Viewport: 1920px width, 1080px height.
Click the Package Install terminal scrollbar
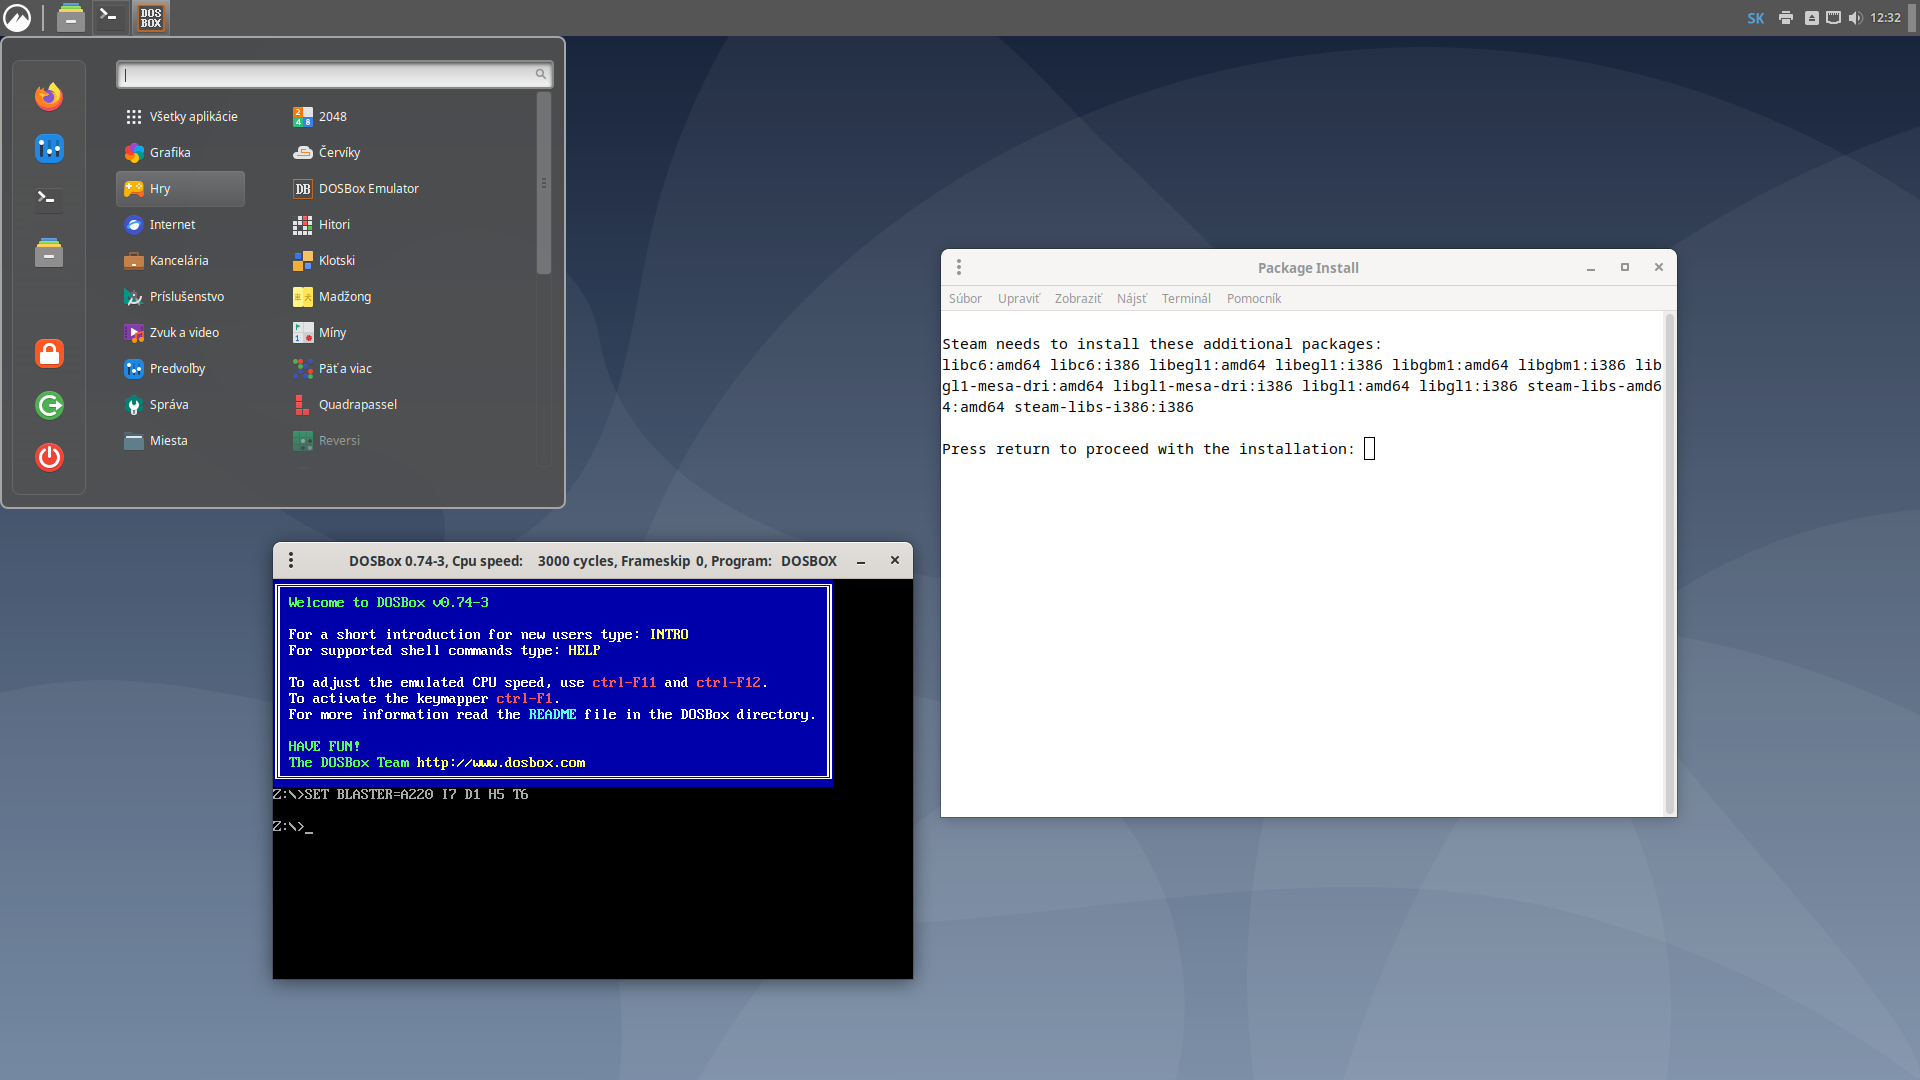tap(1669, 564)
